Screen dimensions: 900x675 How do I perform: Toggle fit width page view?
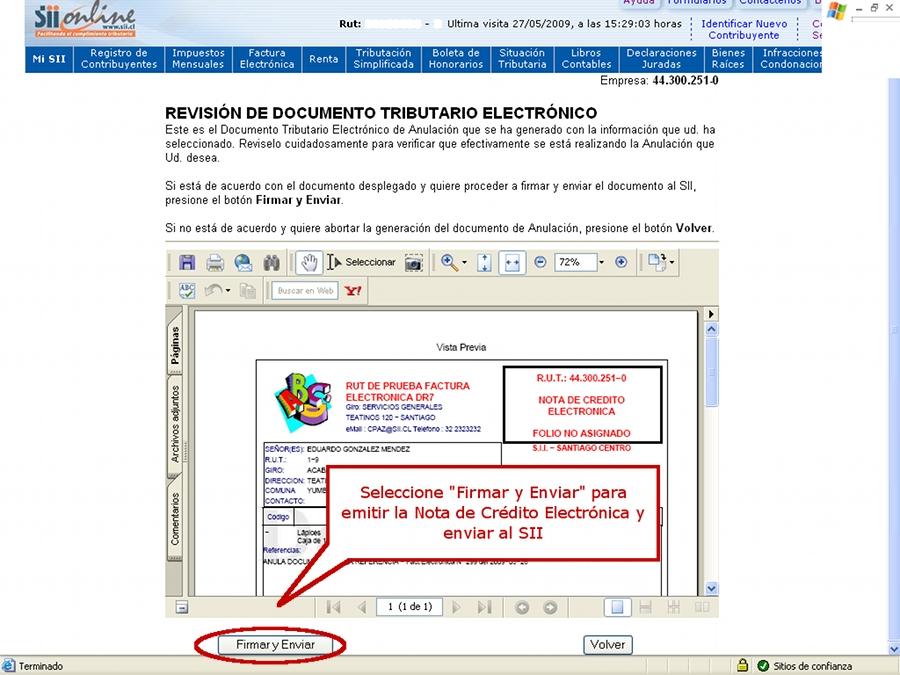point(512,262)
